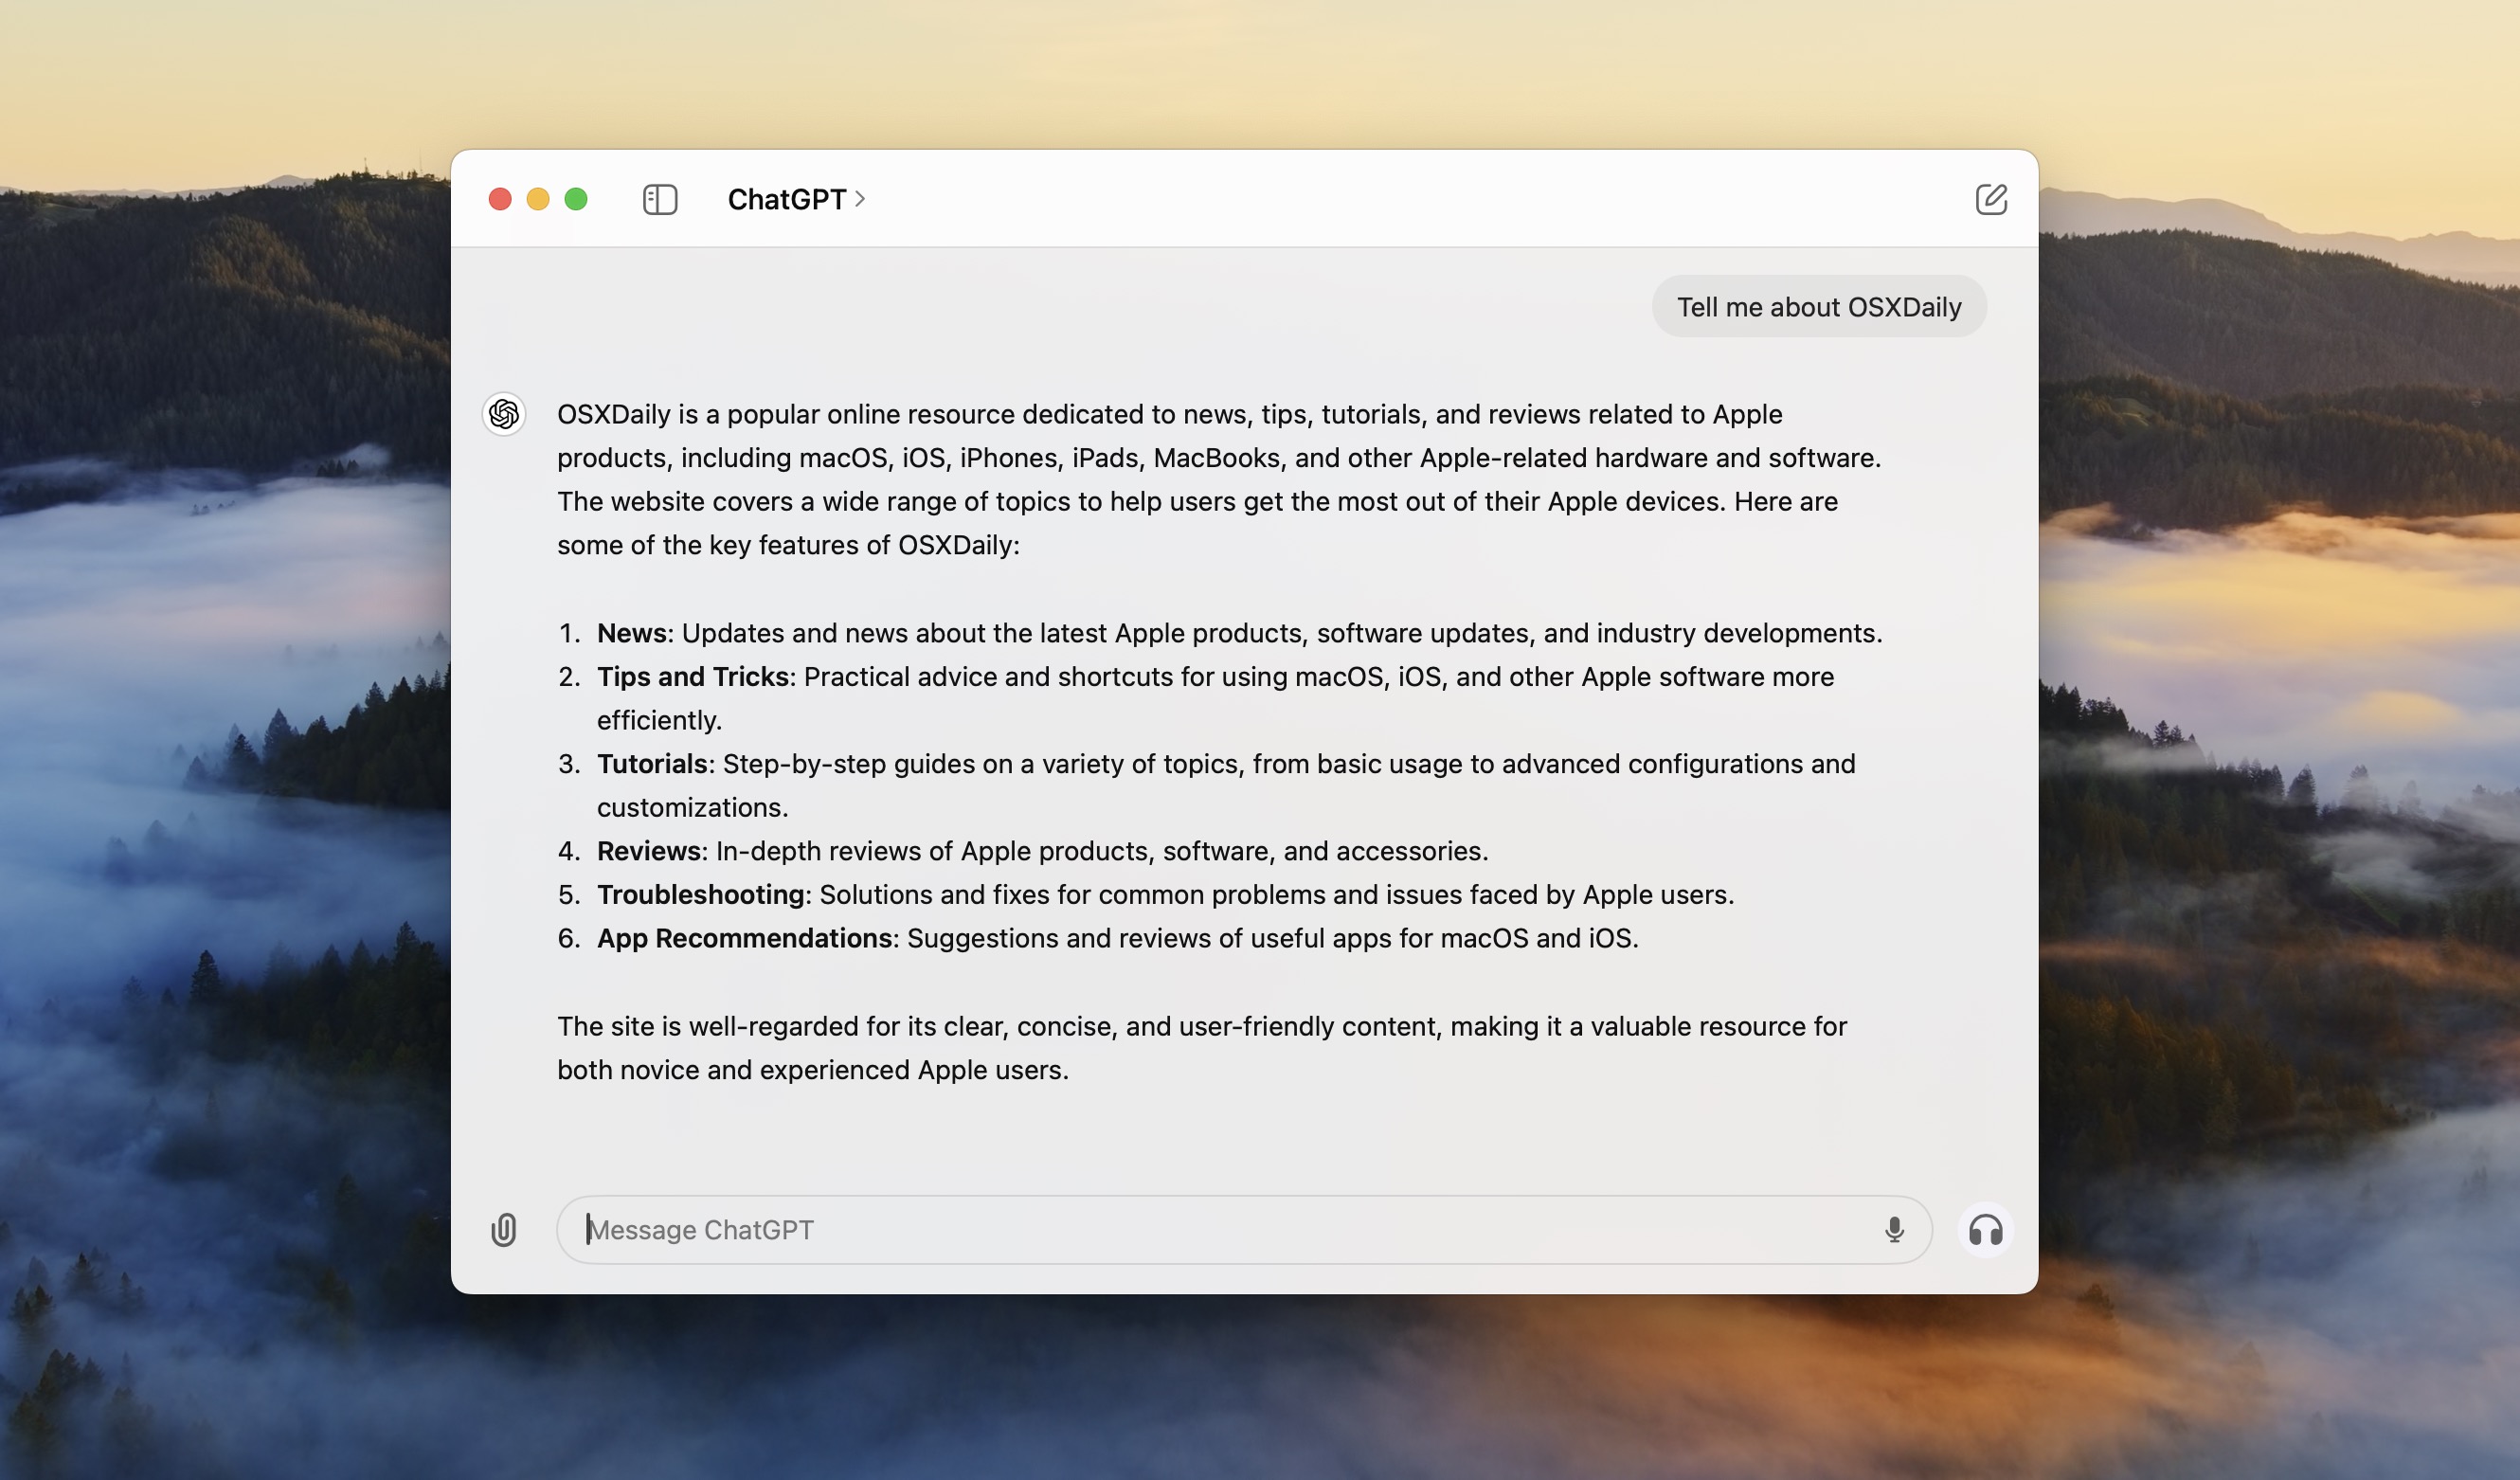The height and width of the screenshot is (1480, 2520).
Task: Open the model selector chevron beside ChatGPT
Action: 861,200
